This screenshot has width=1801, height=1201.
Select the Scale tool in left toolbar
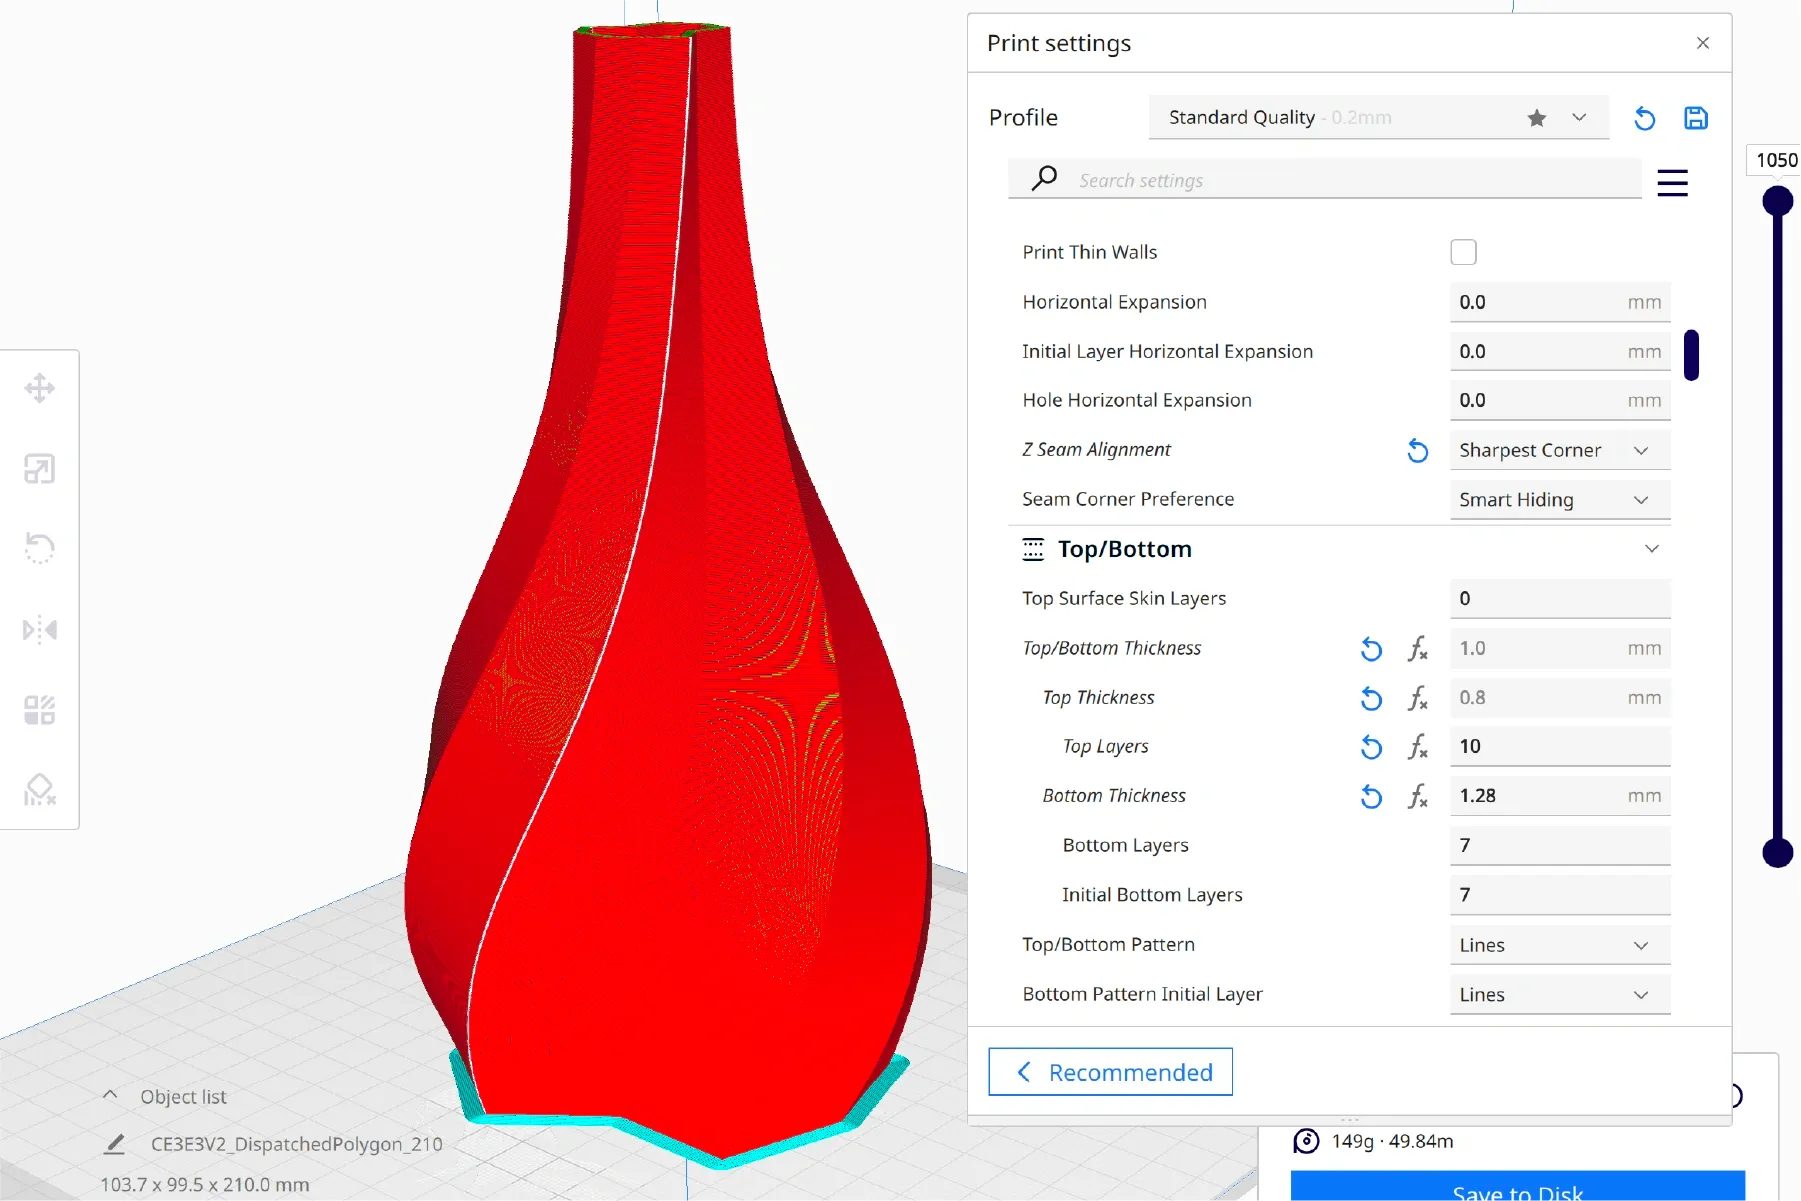[40, 469]
